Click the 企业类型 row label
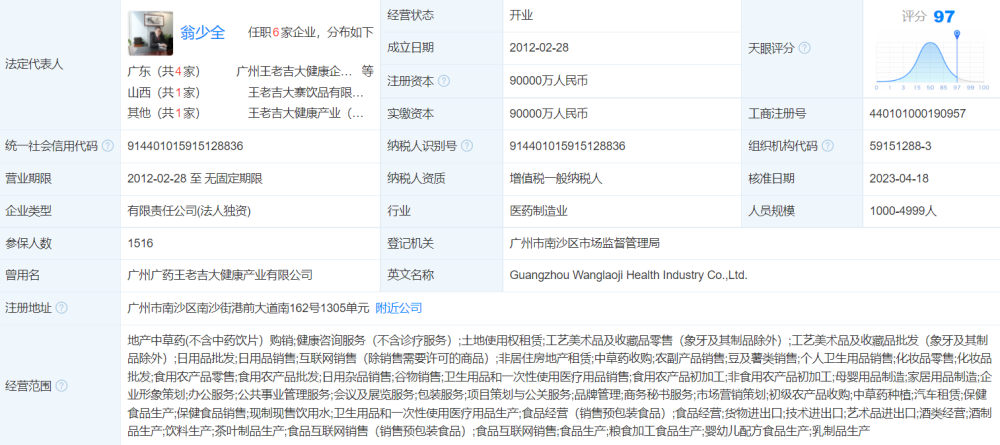Image resolution: width=1000 pixels, height=445 pixels. [28, 211]
